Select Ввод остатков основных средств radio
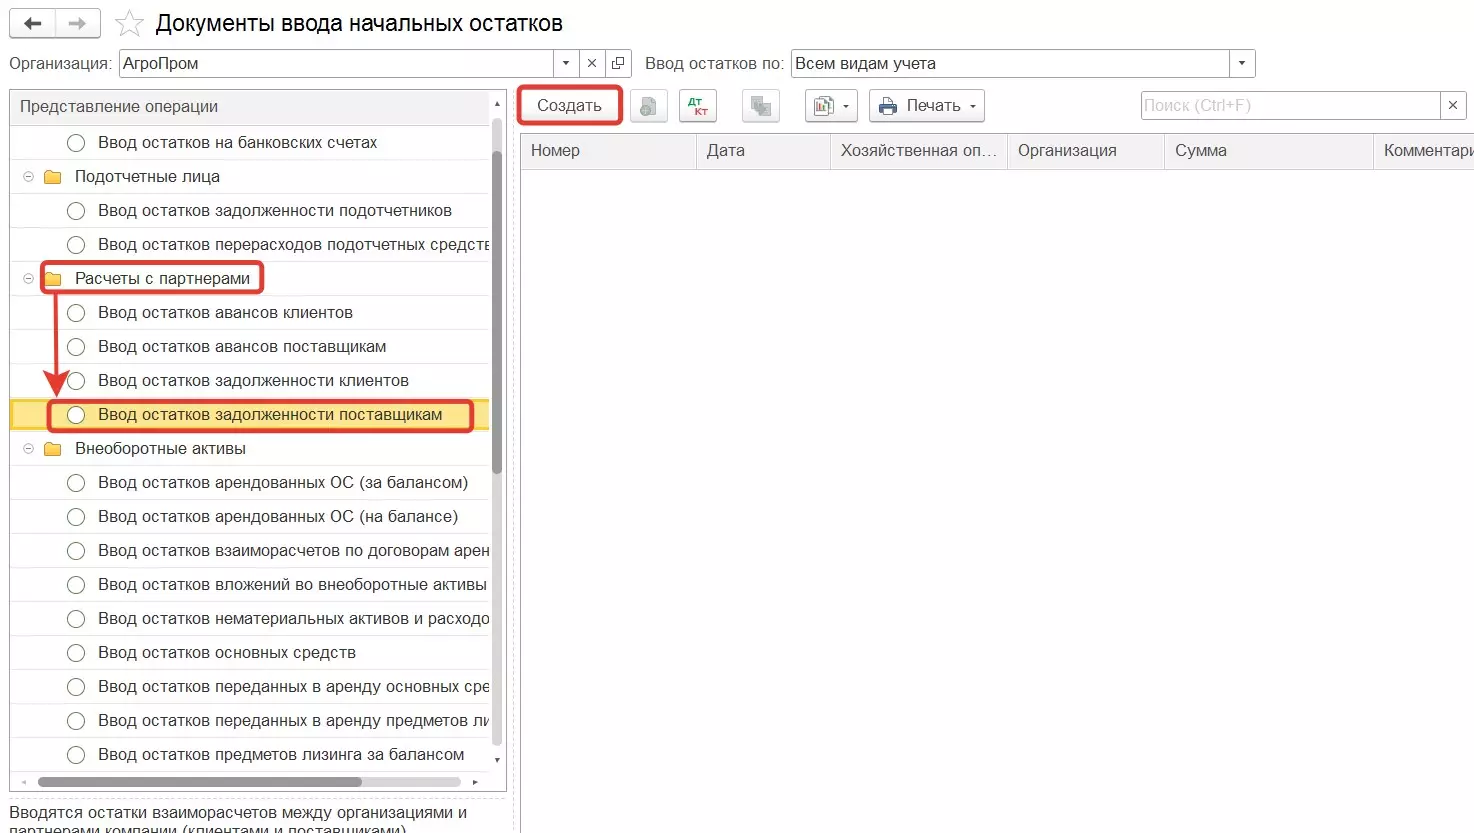This screenshot has height=833, width=1474. point(76,653)
